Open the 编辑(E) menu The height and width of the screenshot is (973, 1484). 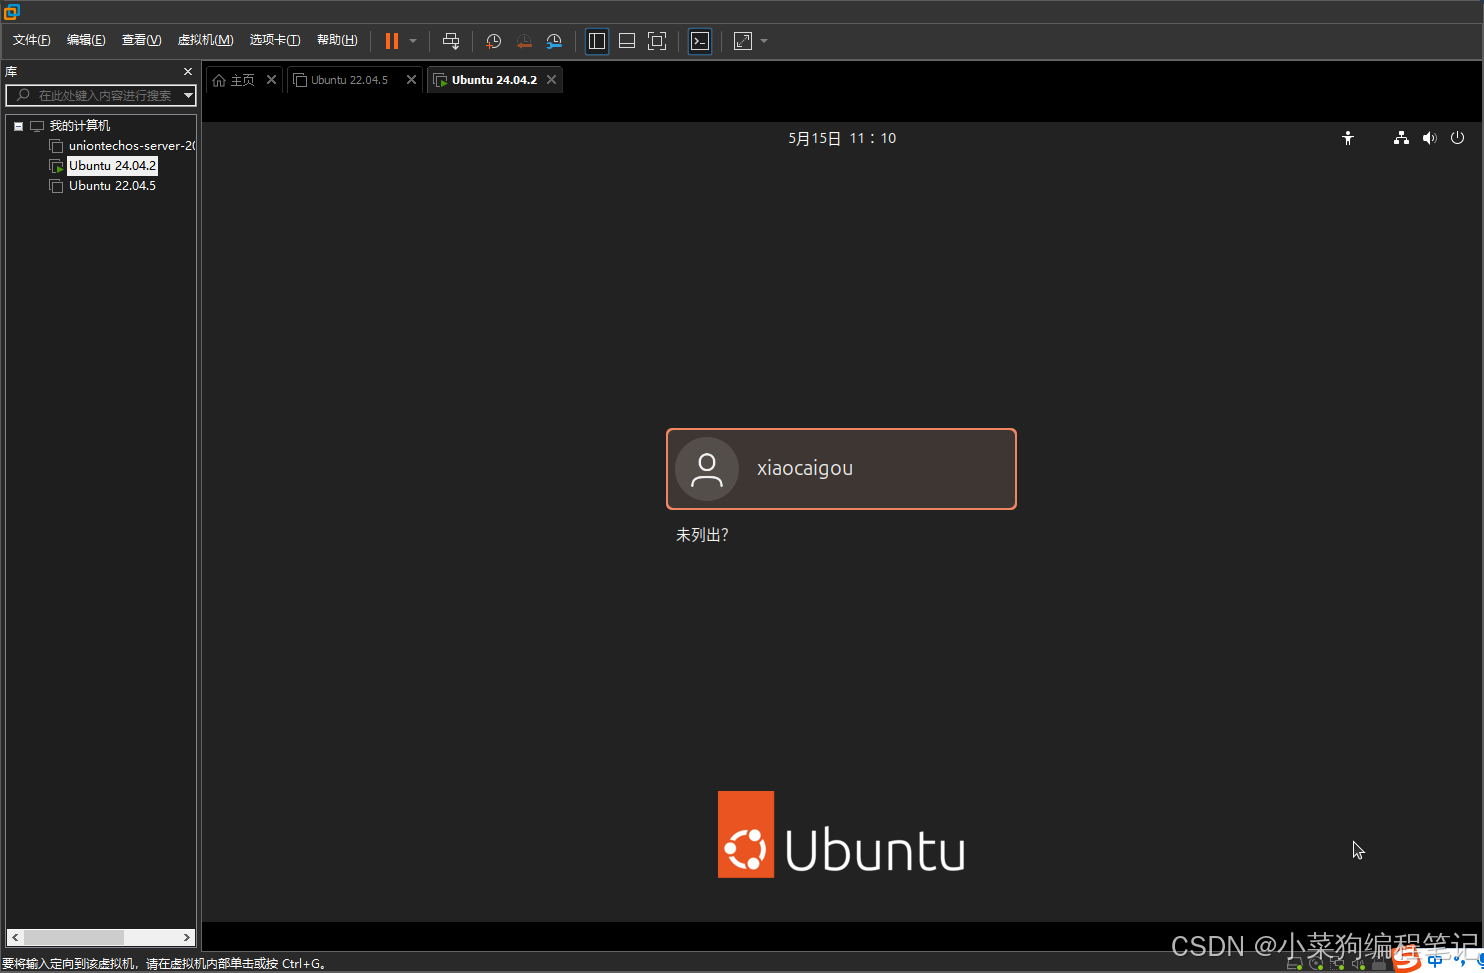(x=86, y=40)
